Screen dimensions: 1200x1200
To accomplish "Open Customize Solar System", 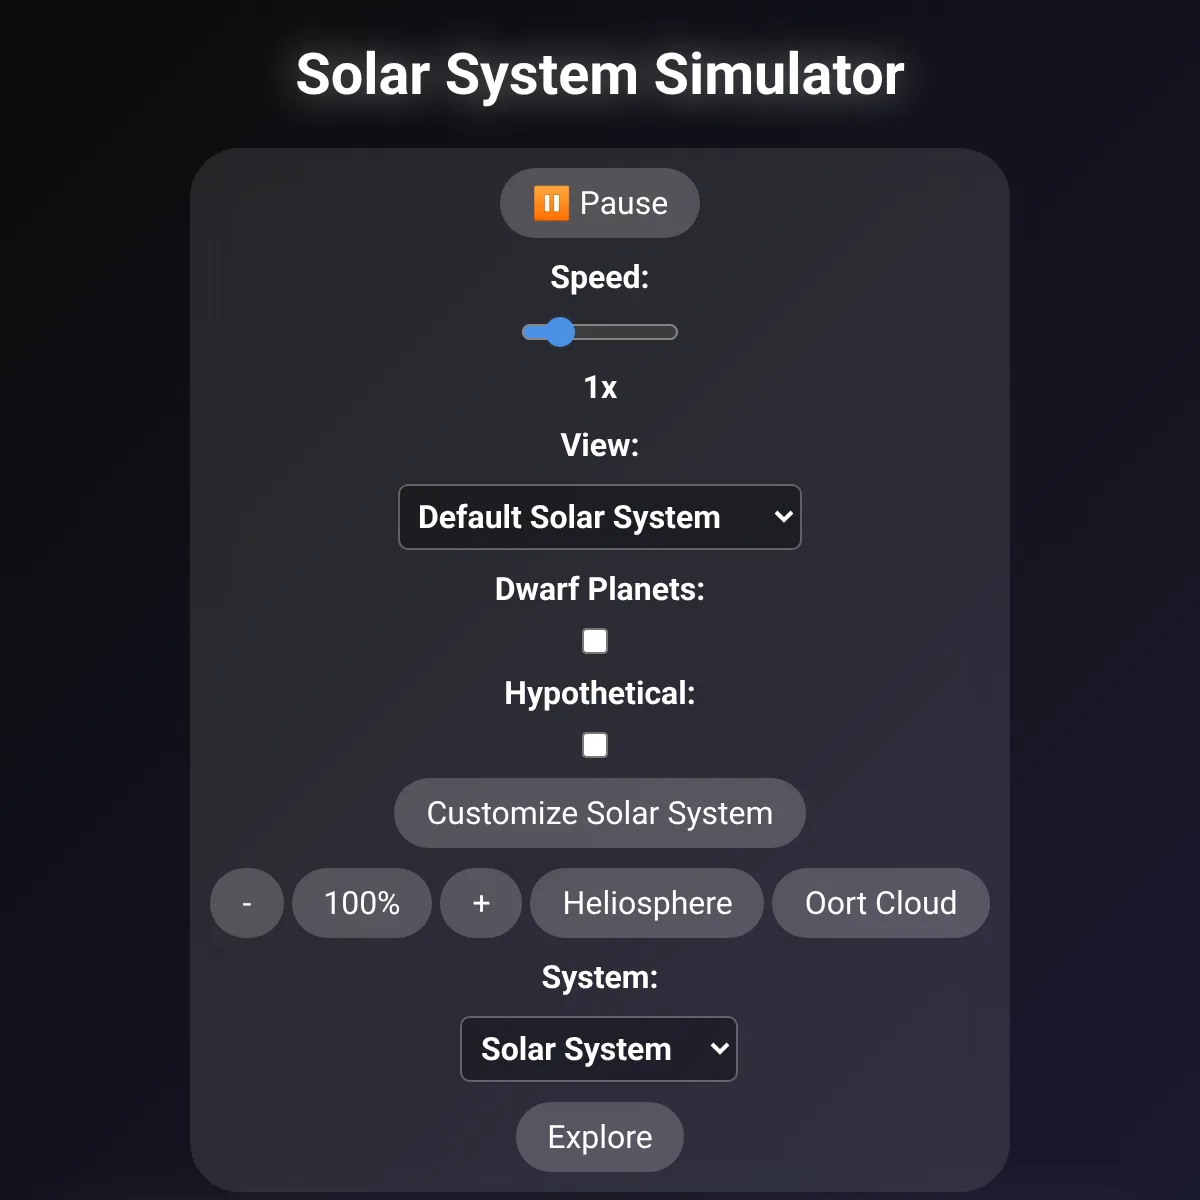I will [600, 813].
